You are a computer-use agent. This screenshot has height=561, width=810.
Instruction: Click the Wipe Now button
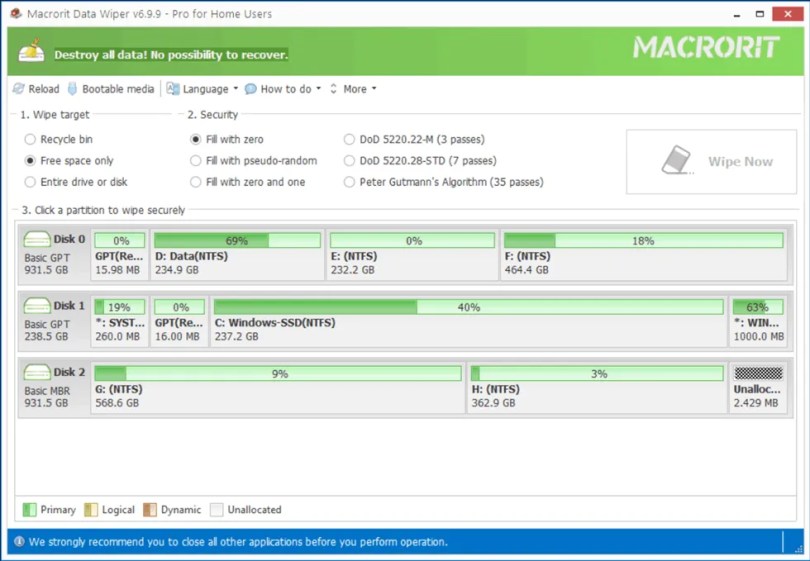point(711,162)
